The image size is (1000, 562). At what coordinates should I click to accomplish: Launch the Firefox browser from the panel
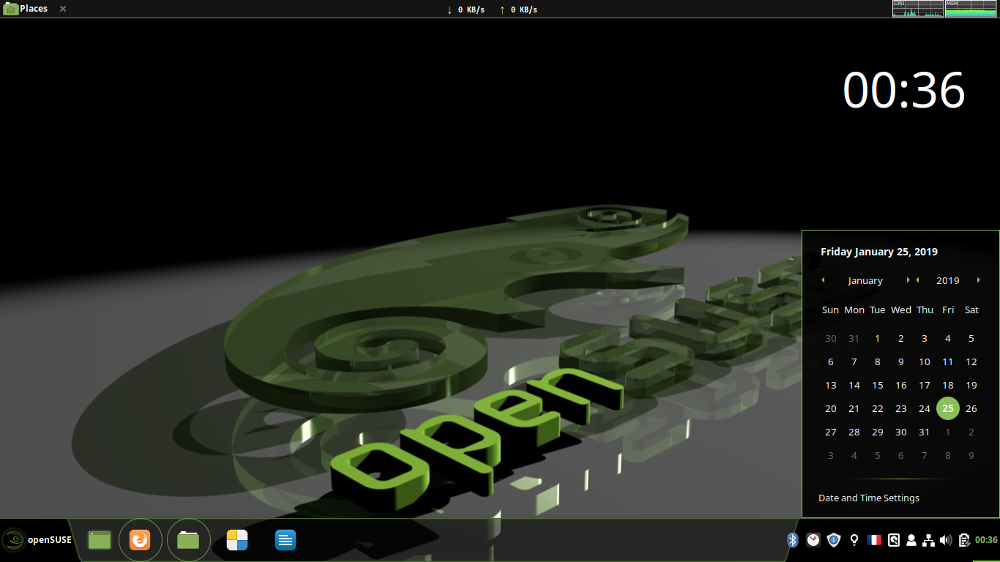pos(140,540)
